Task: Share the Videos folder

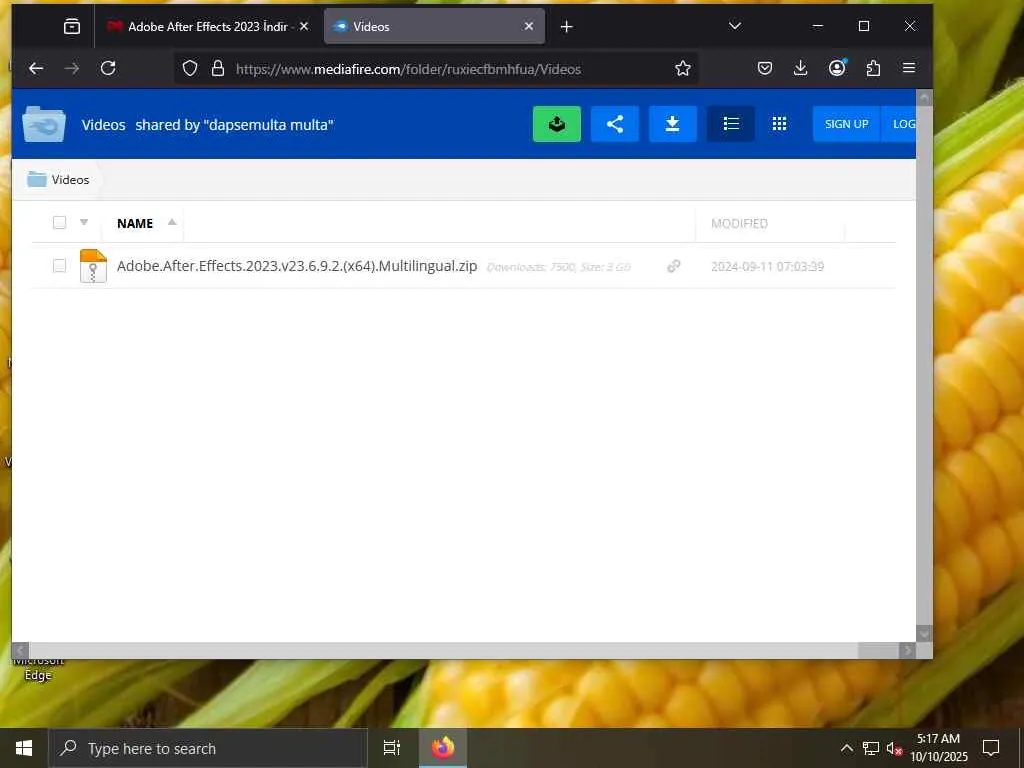Action: click(615, 124)
